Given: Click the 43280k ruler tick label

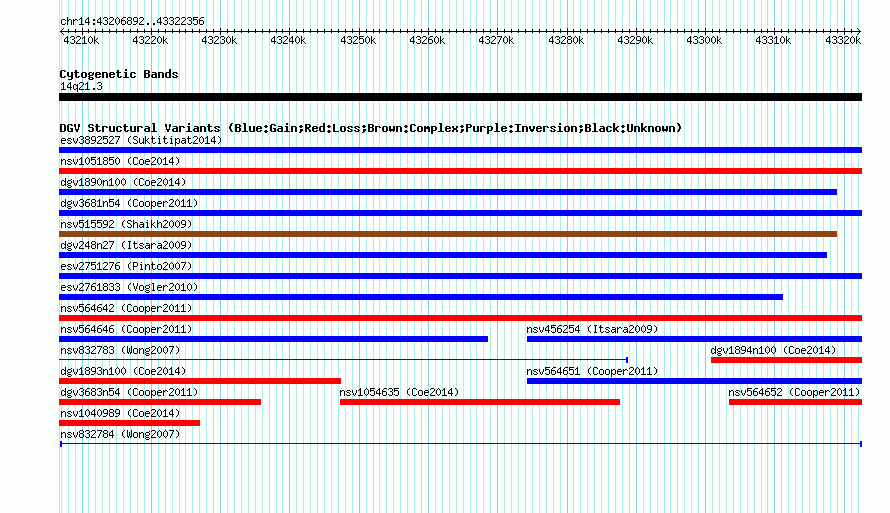Looking at the screenshot, I should coord(566,40).
